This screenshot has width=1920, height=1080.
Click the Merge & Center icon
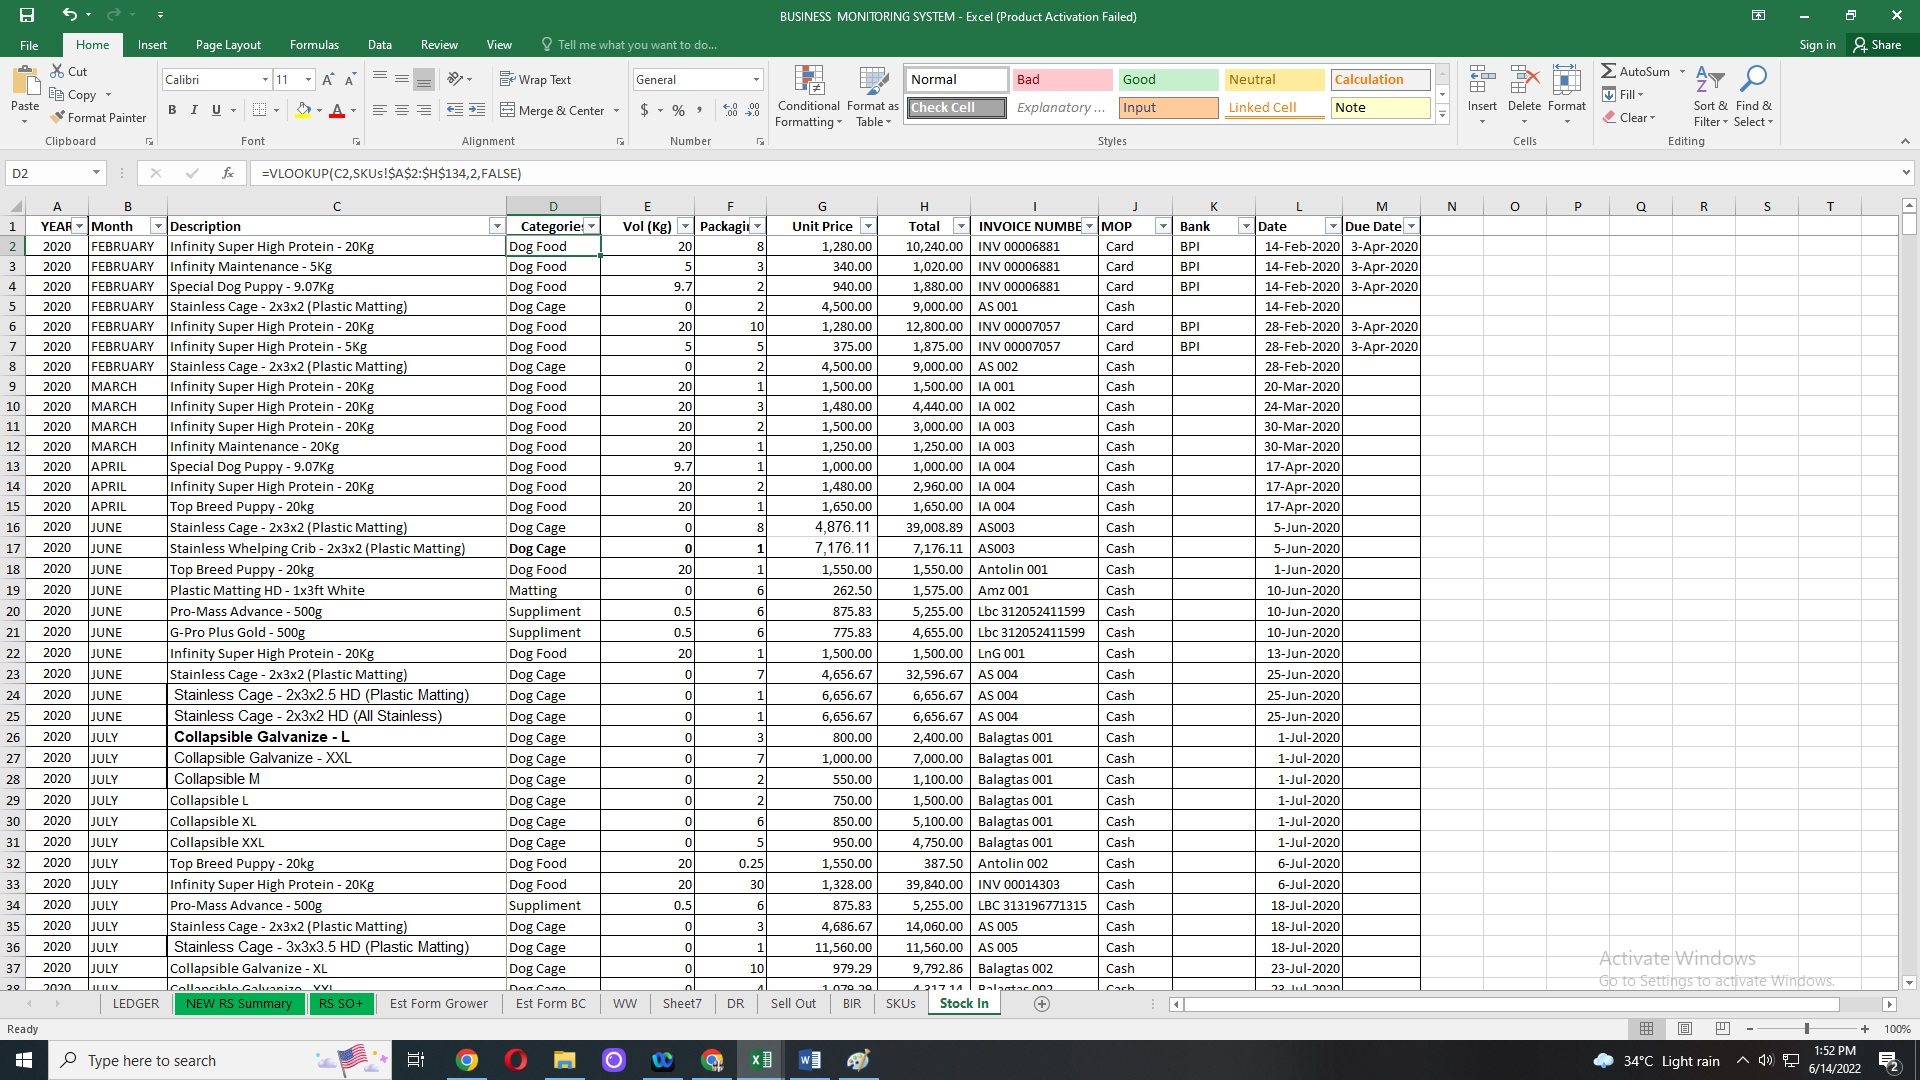(x=508, y=110)
